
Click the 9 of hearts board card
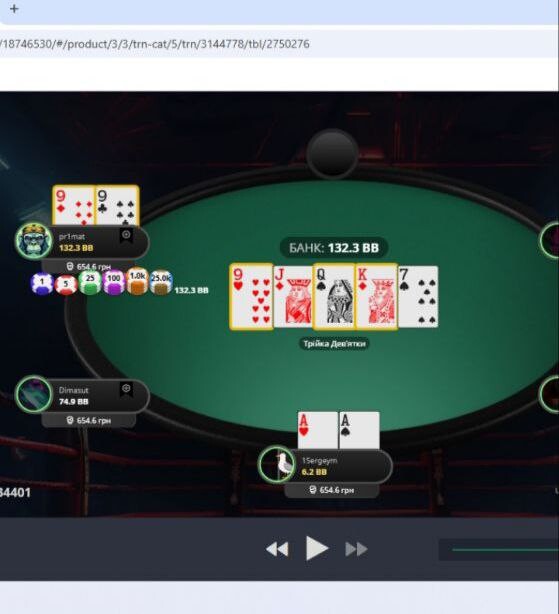[251, 296]
